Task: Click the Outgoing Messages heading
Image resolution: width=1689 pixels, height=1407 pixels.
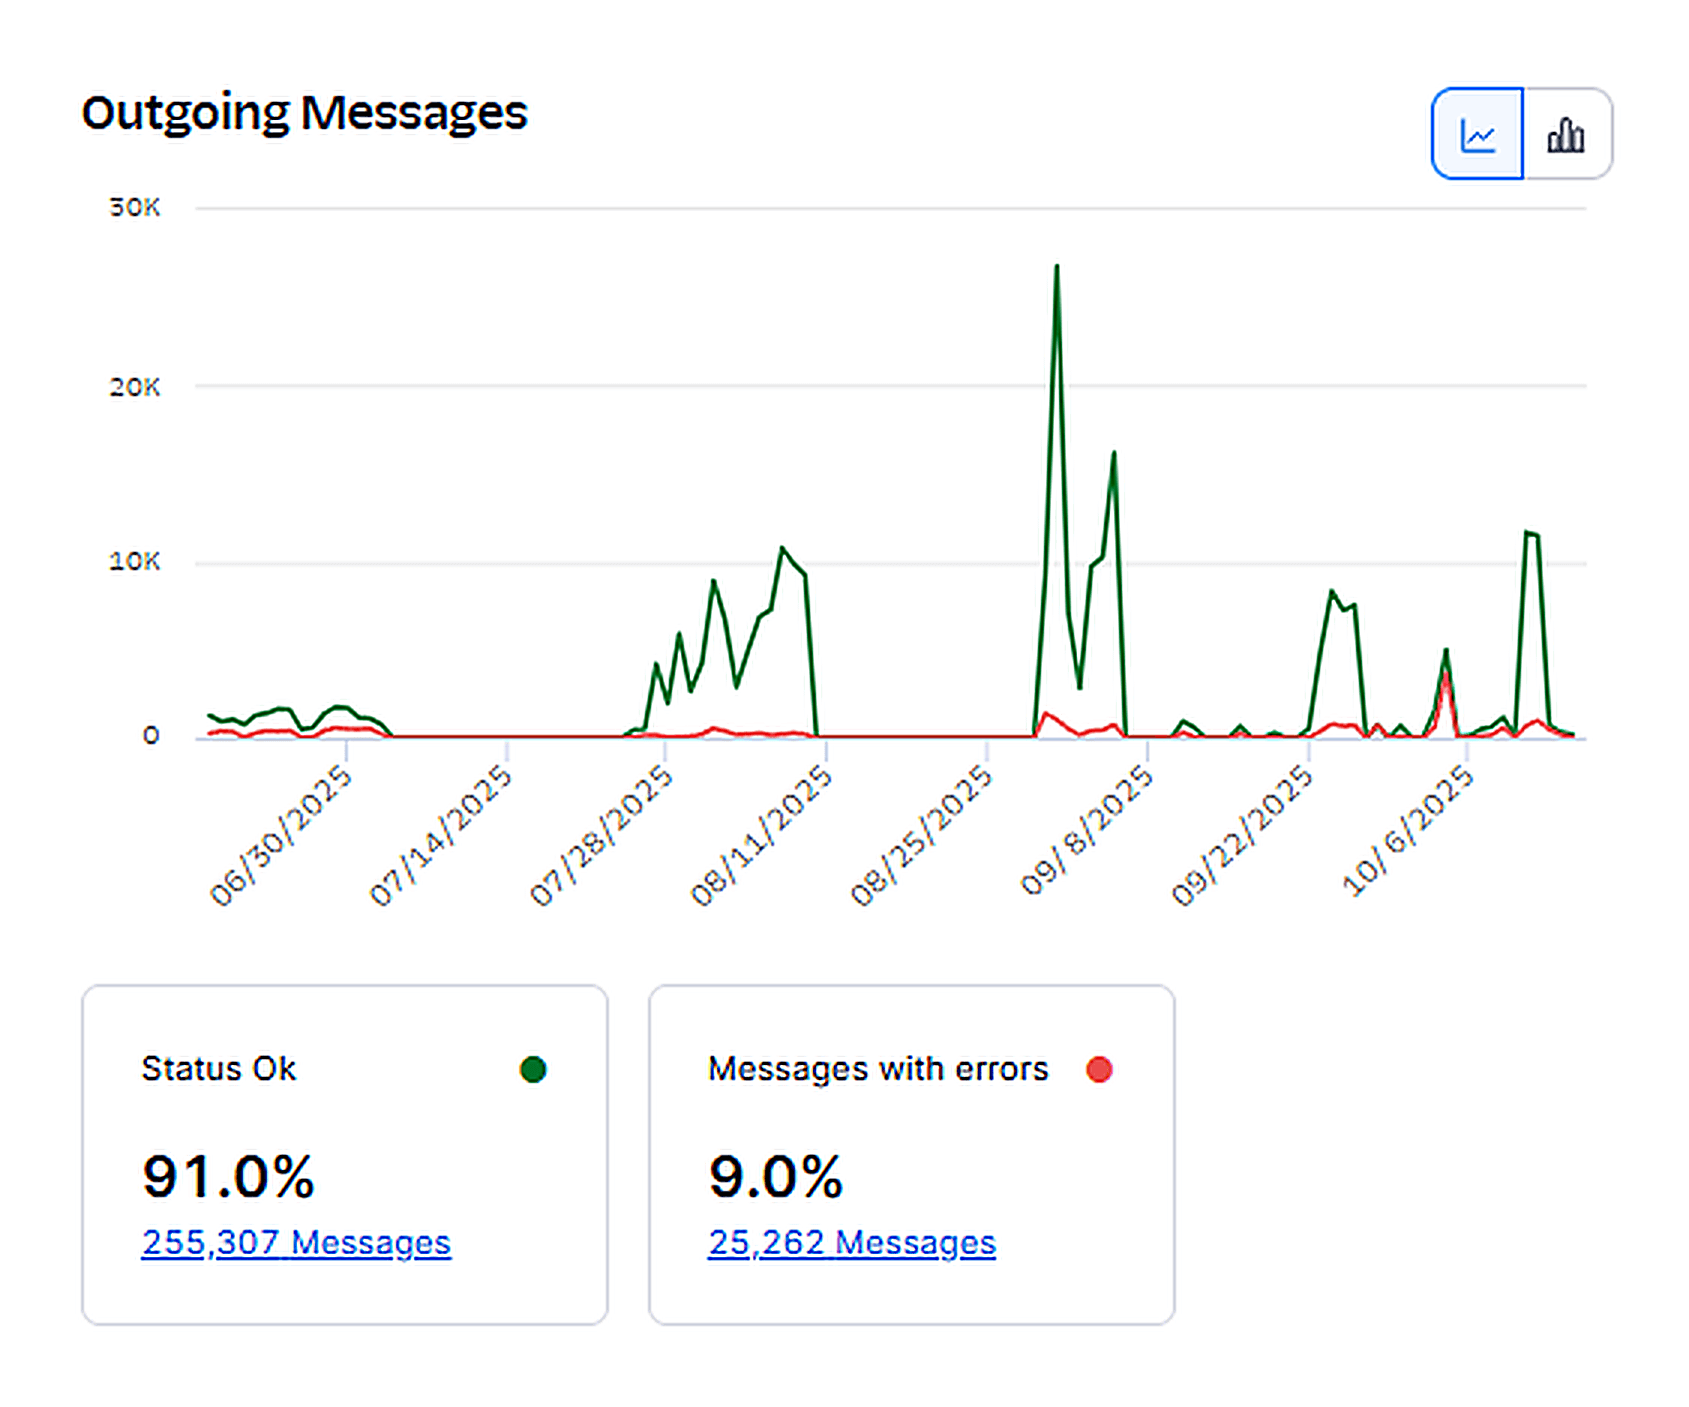Action: tap(304, 113)
